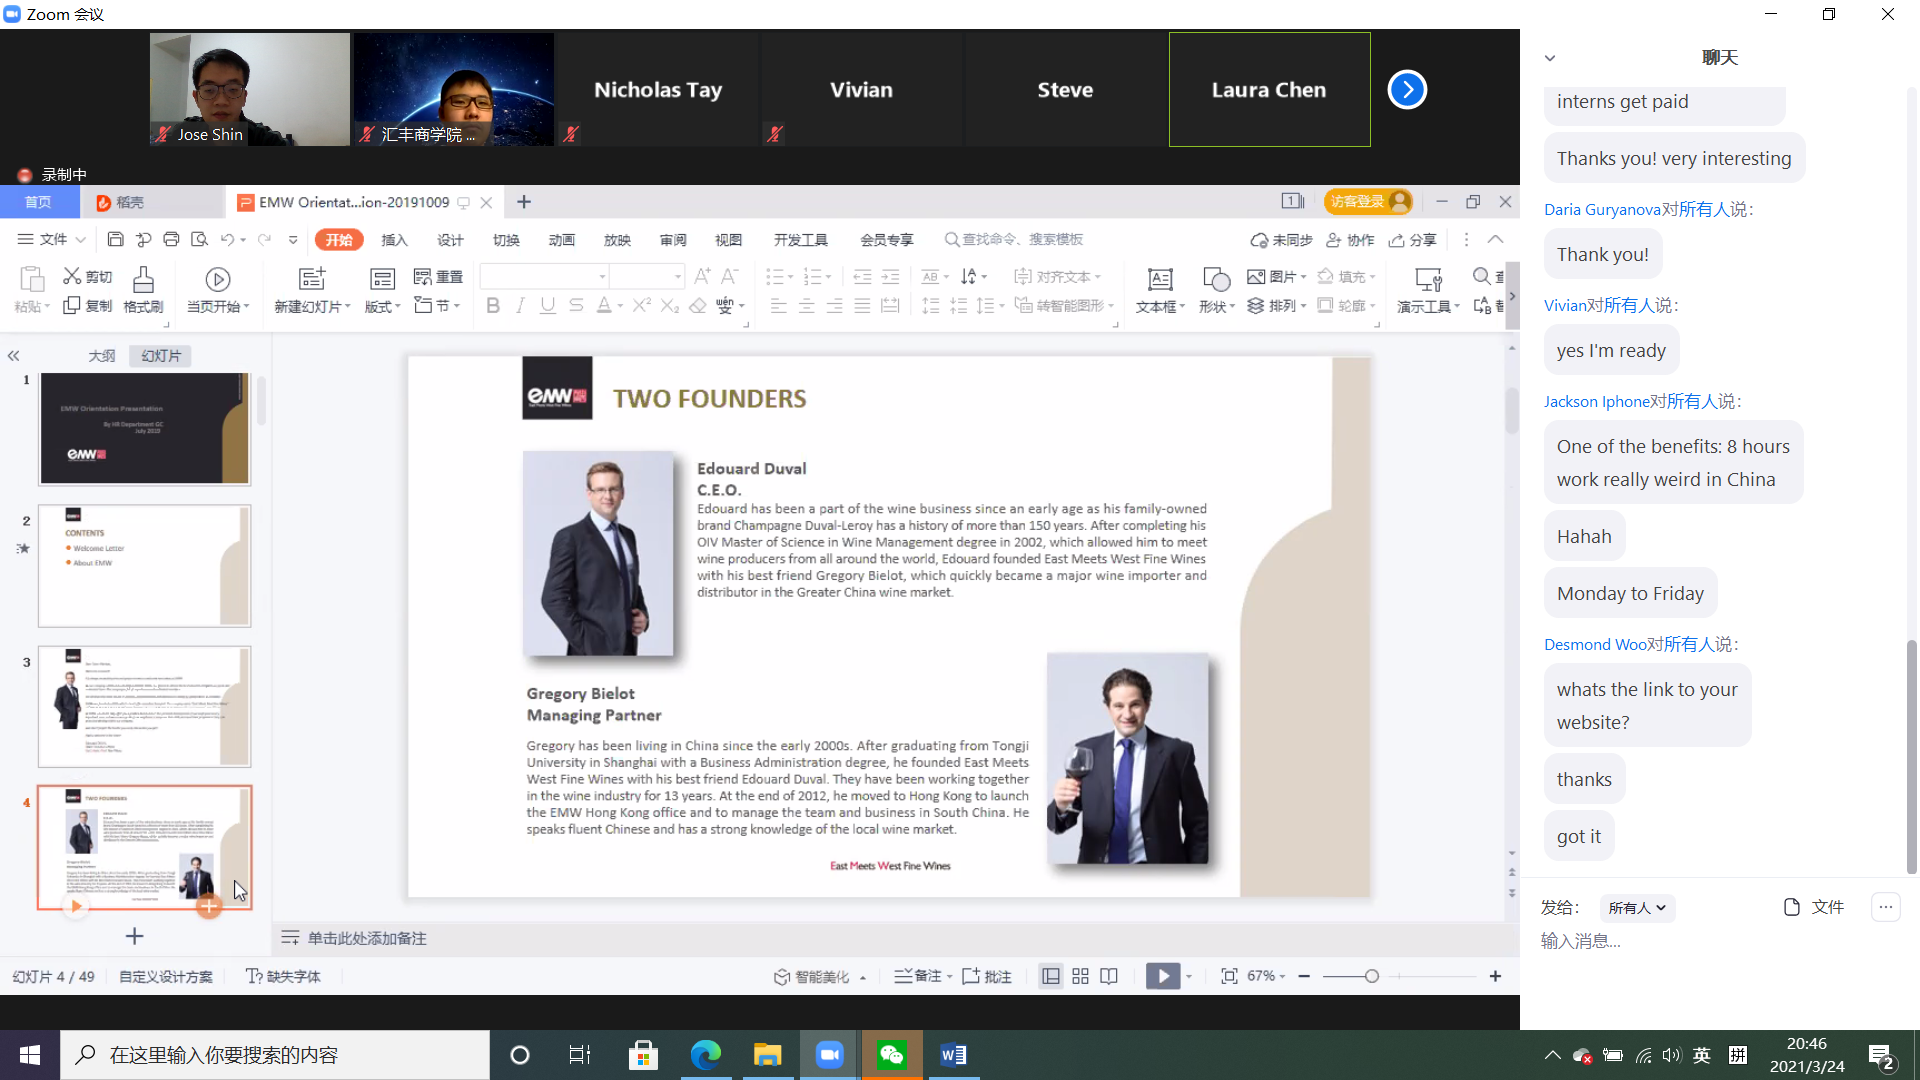The height and width of the screenshot is (1080, 1920).
Task: Toggle italic formatting
Action: click(520, 305)
